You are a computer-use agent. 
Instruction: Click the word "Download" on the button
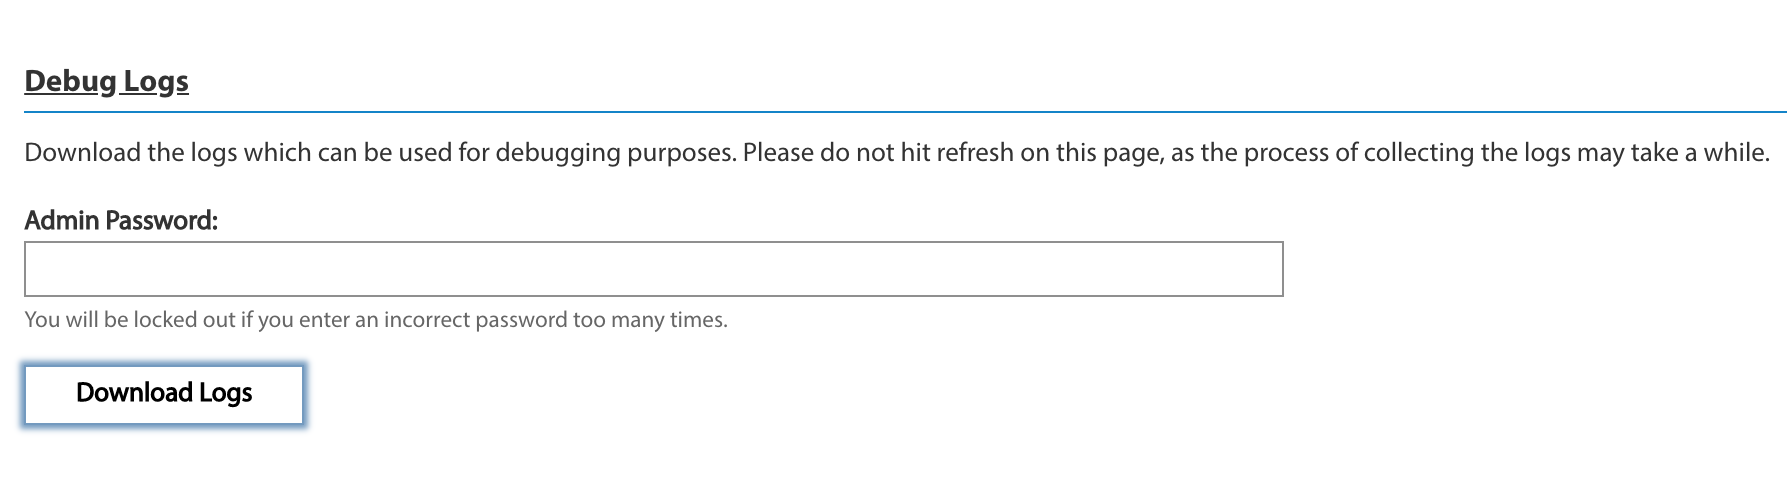(134, 393)
